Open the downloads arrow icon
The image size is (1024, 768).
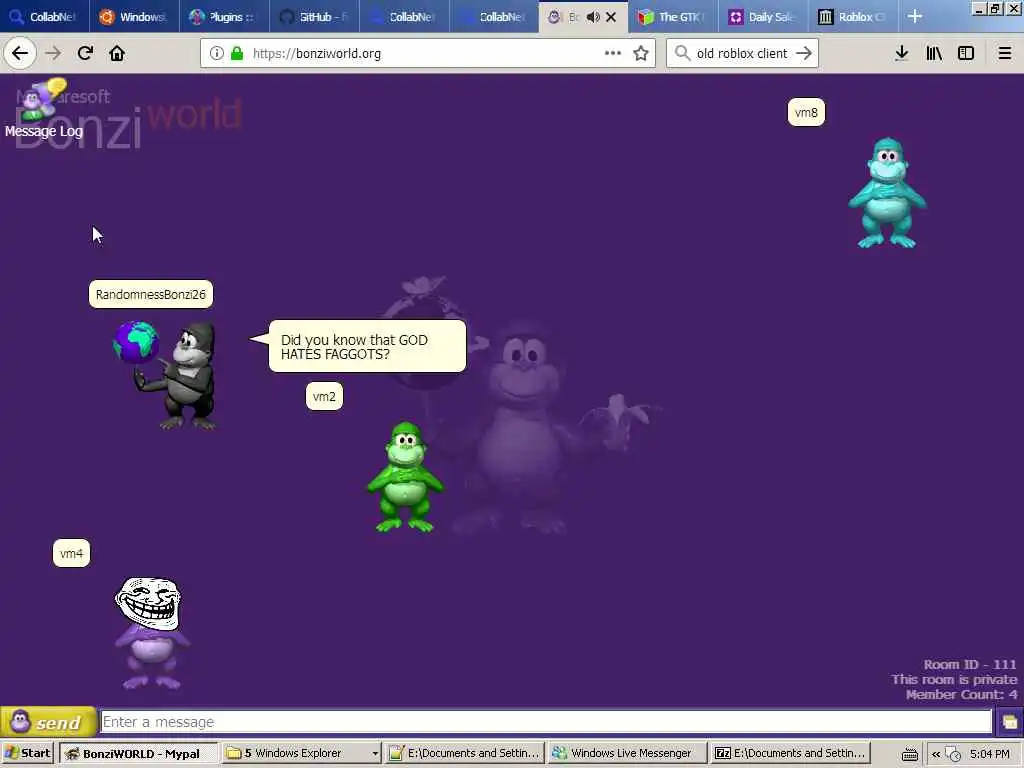[901, 54]
